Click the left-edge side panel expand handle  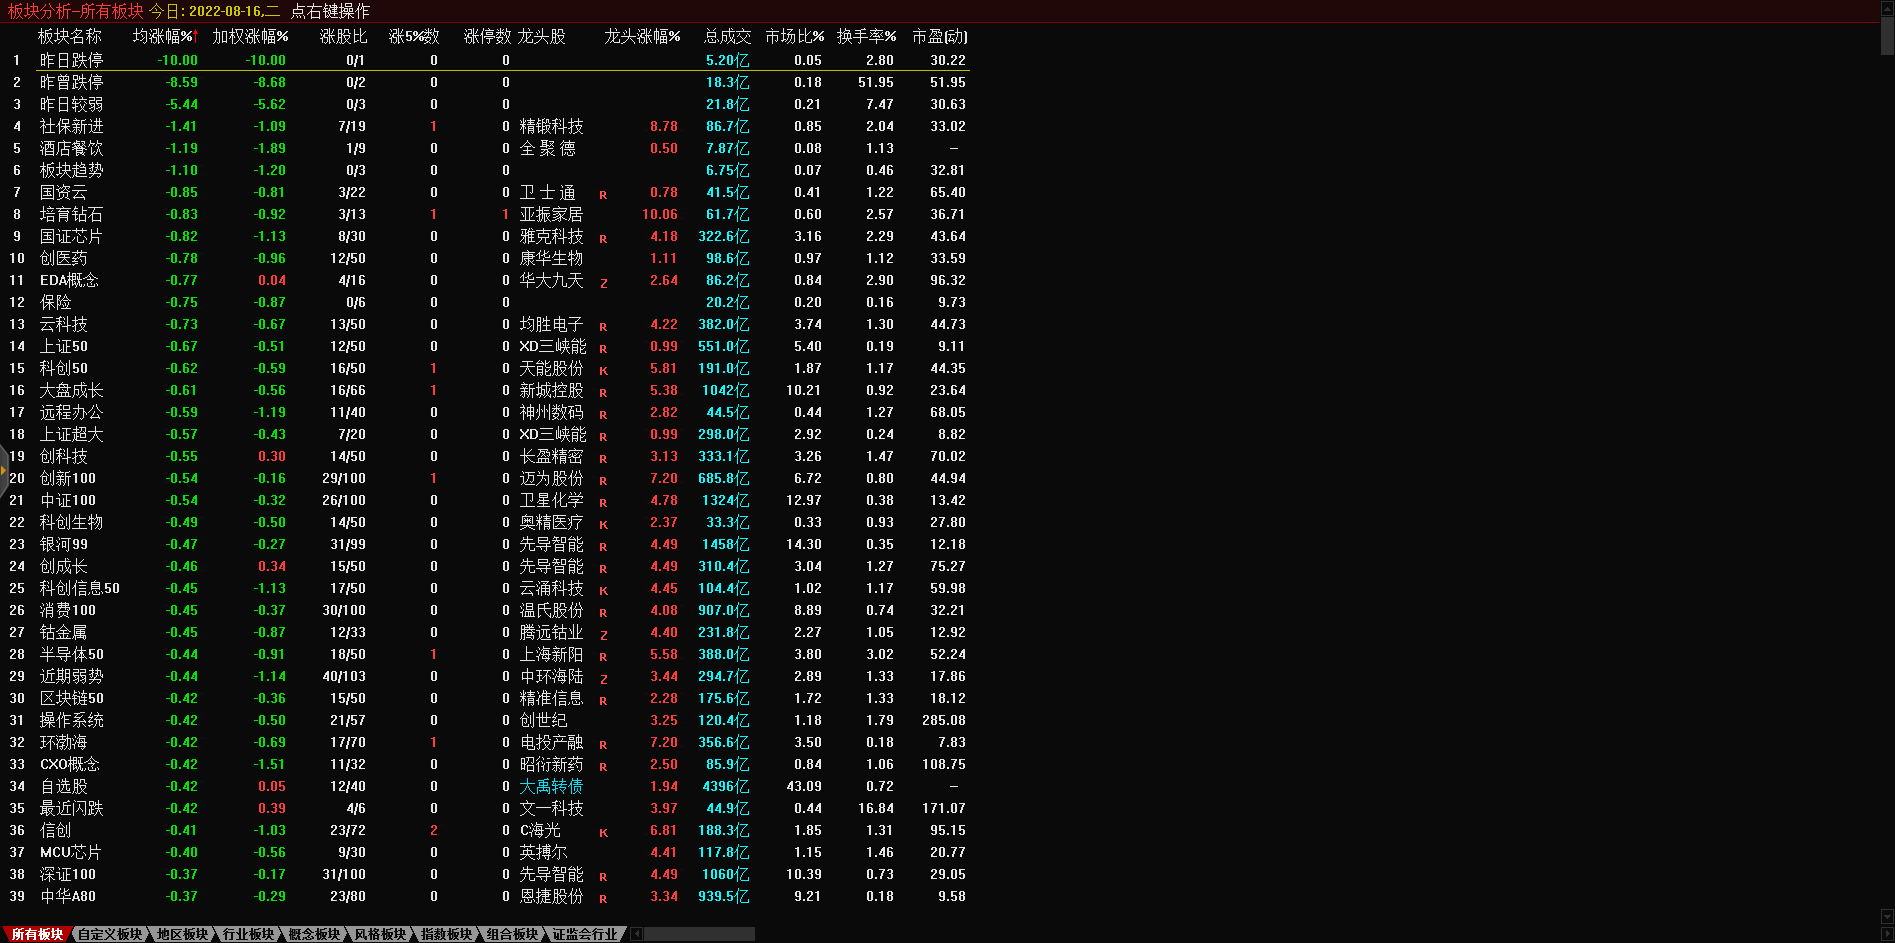coord(4,469)
